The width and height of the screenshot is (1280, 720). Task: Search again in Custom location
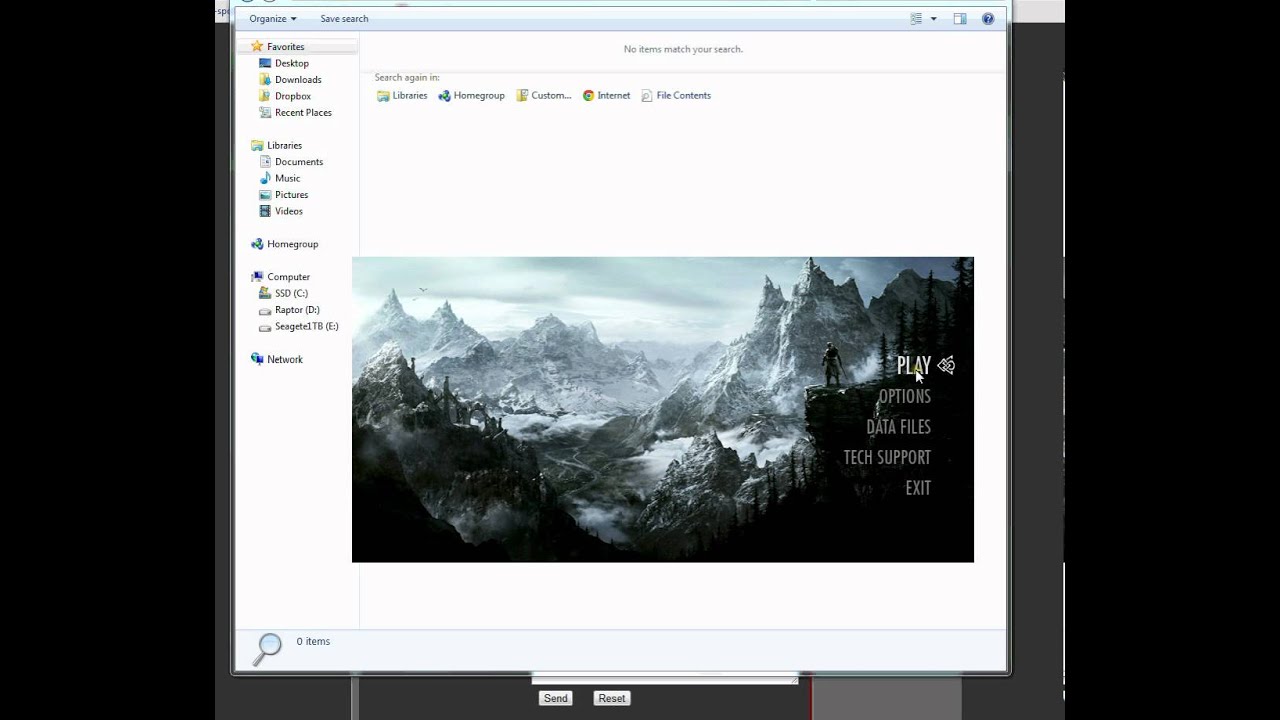[543, 95]
